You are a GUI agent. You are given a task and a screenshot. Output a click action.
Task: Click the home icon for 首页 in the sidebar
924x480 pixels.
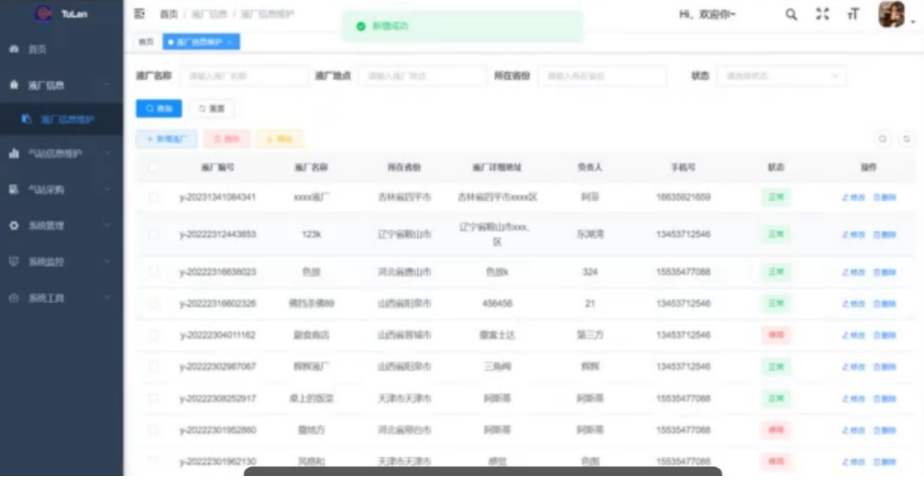(x=14, y=49)
